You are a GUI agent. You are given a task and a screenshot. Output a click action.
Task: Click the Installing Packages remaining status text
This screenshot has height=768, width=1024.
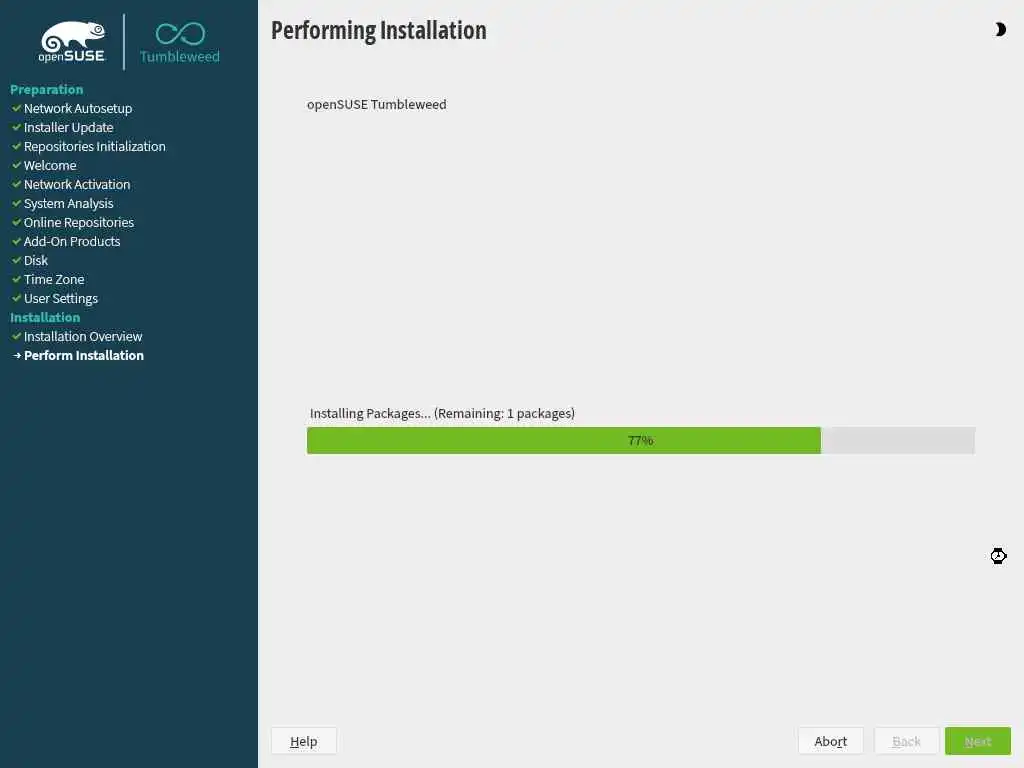tap(442, 413)
